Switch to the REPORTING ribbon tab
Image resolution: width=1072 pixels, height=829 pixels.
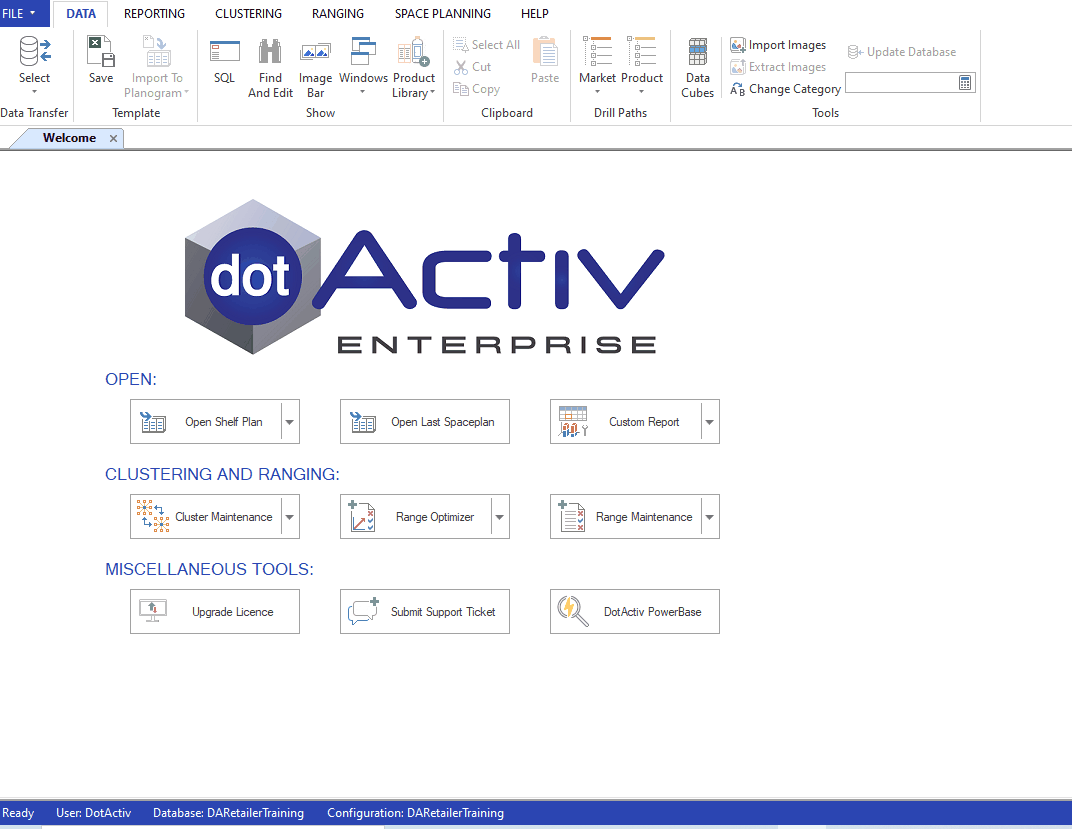155,14
